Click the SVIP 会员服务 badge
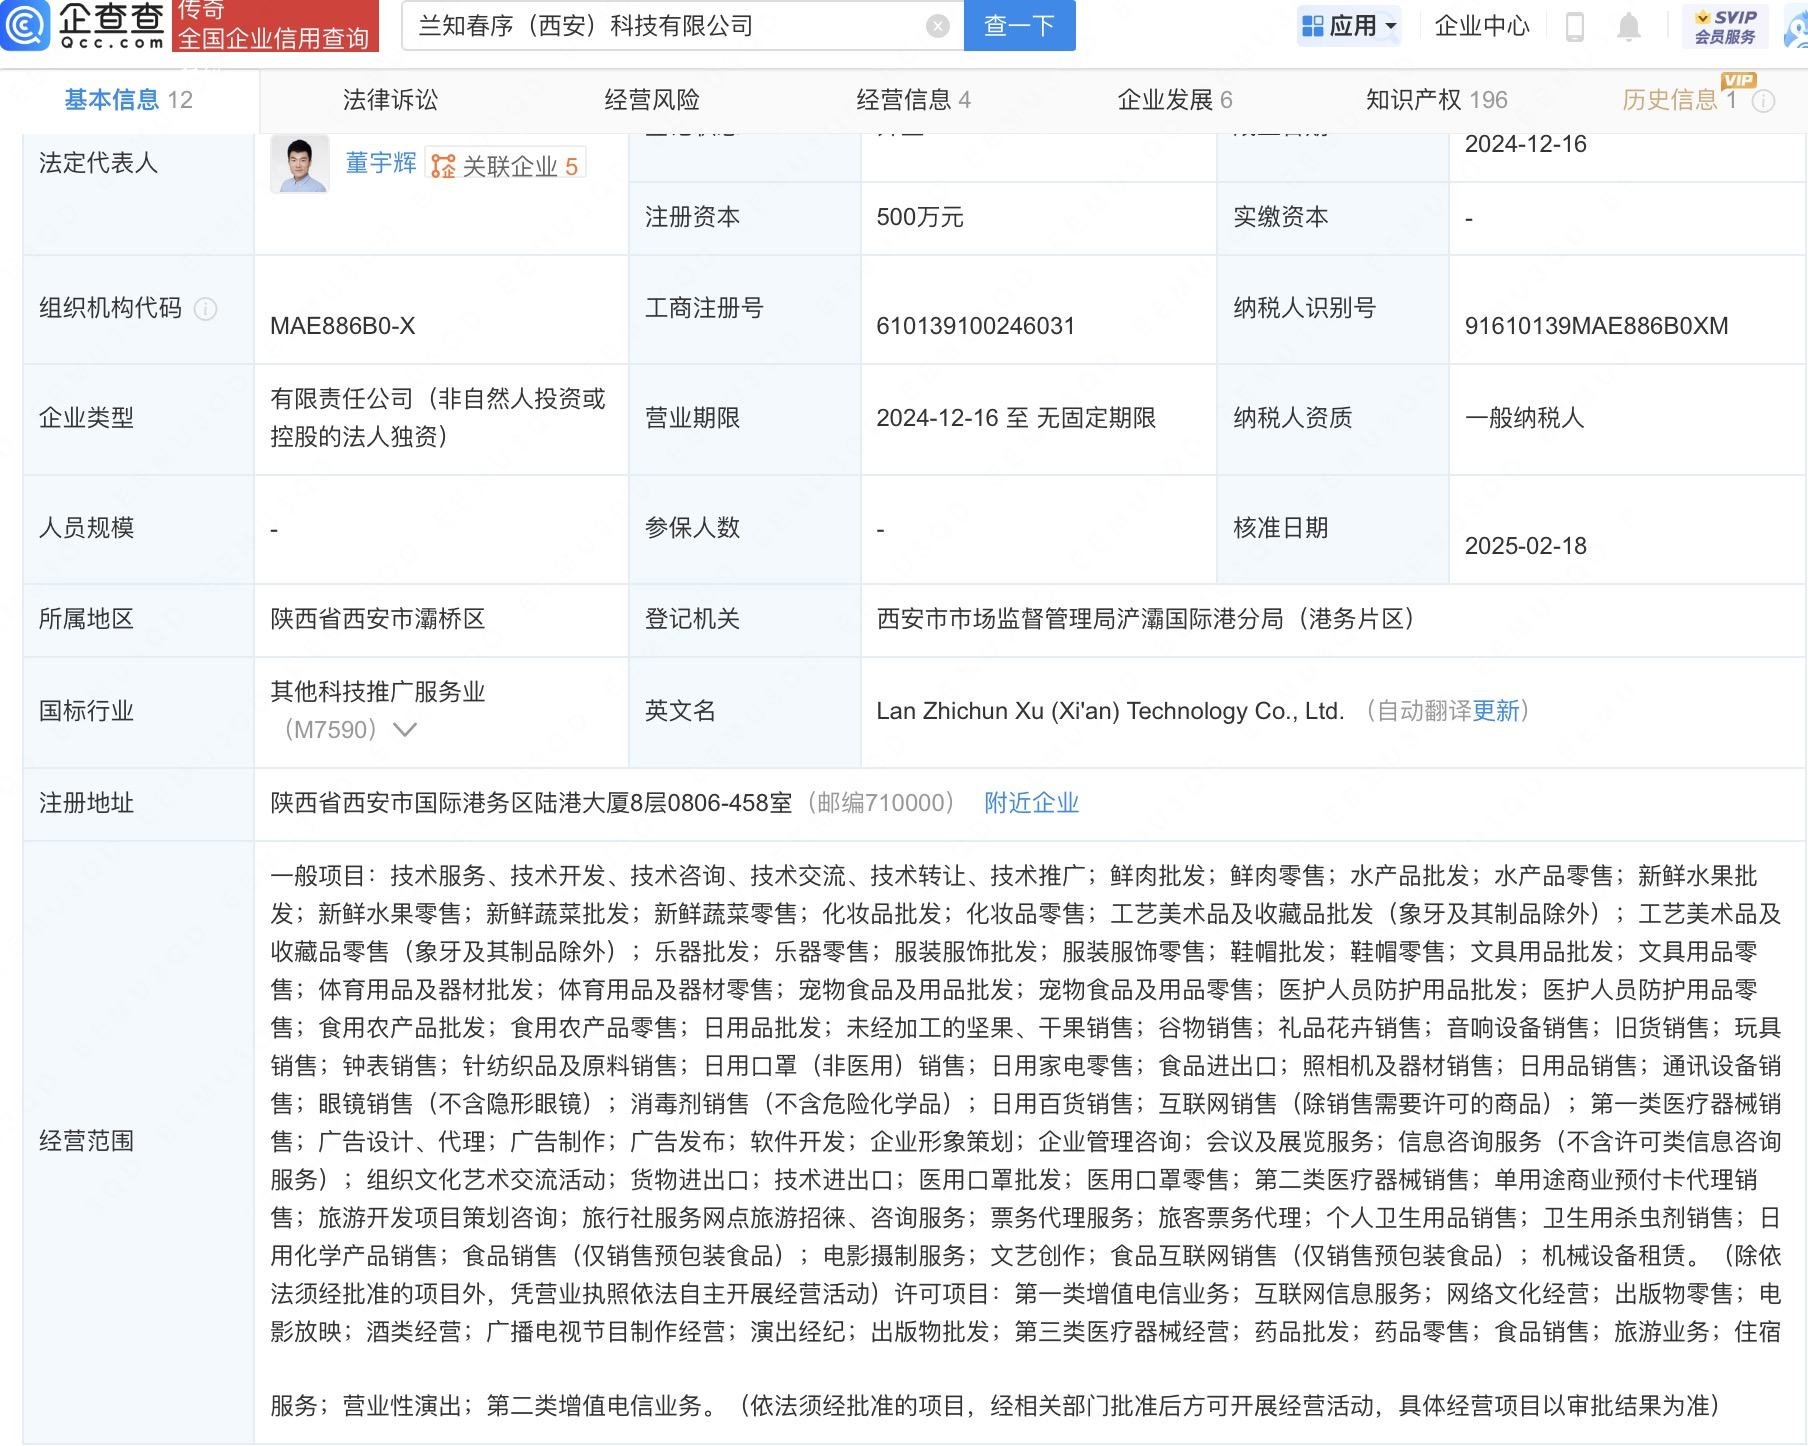Image resolution: width=1808 pixels, height=1446 pixels. pos(1725,27)
